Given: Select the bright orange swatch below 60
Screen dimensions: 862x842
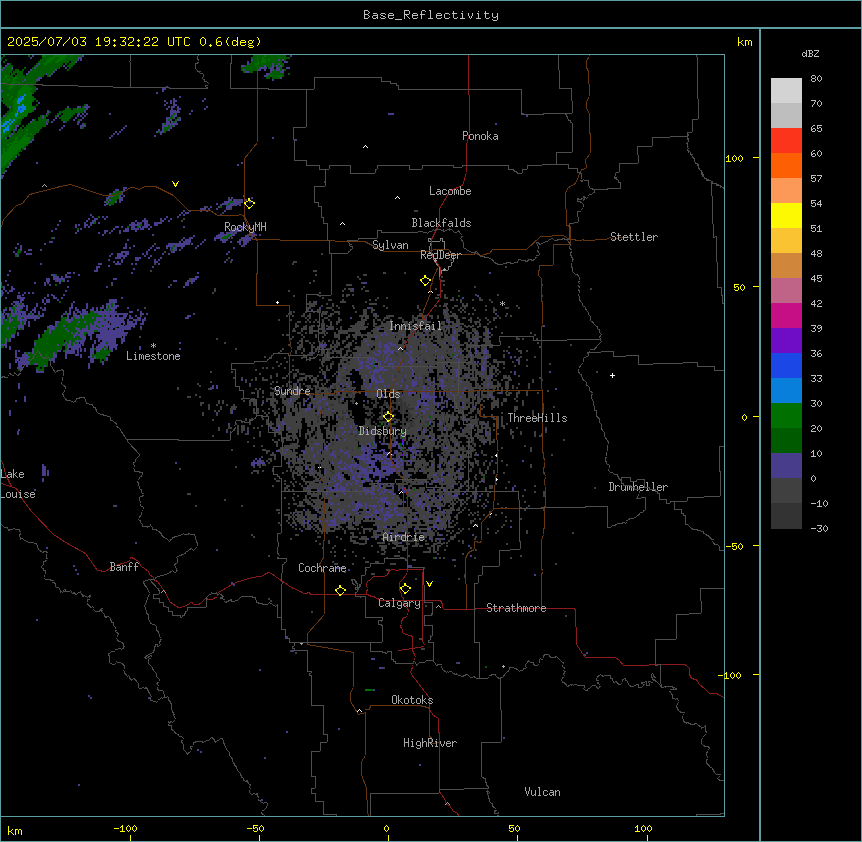Looking at the screenshot, I should pos(786,165).
